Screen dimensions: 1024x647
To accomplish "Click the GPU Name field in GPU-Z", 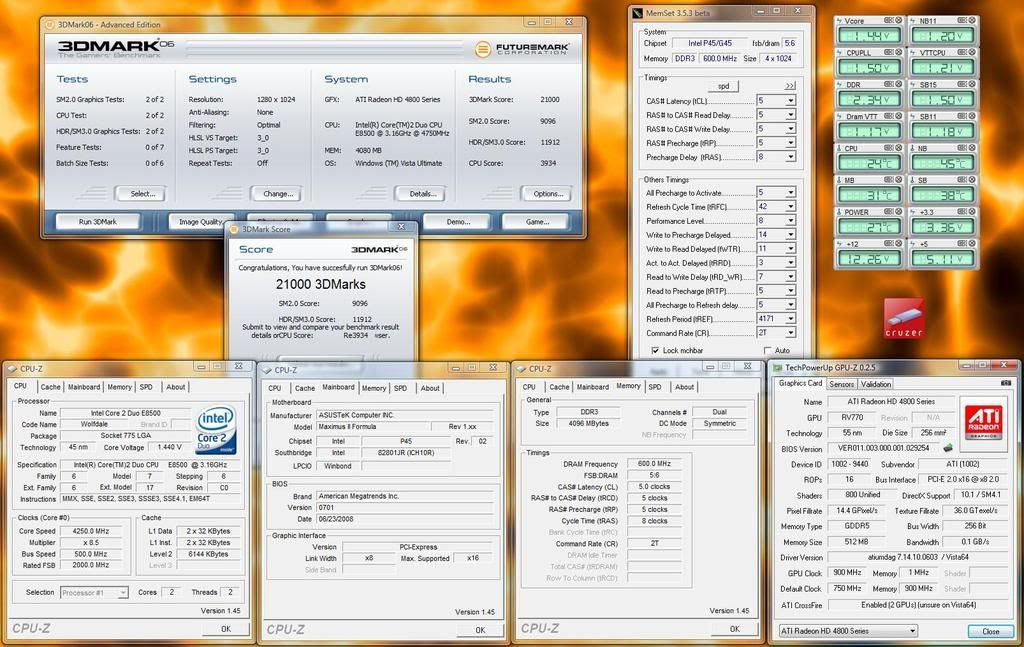I will [891, 402].
